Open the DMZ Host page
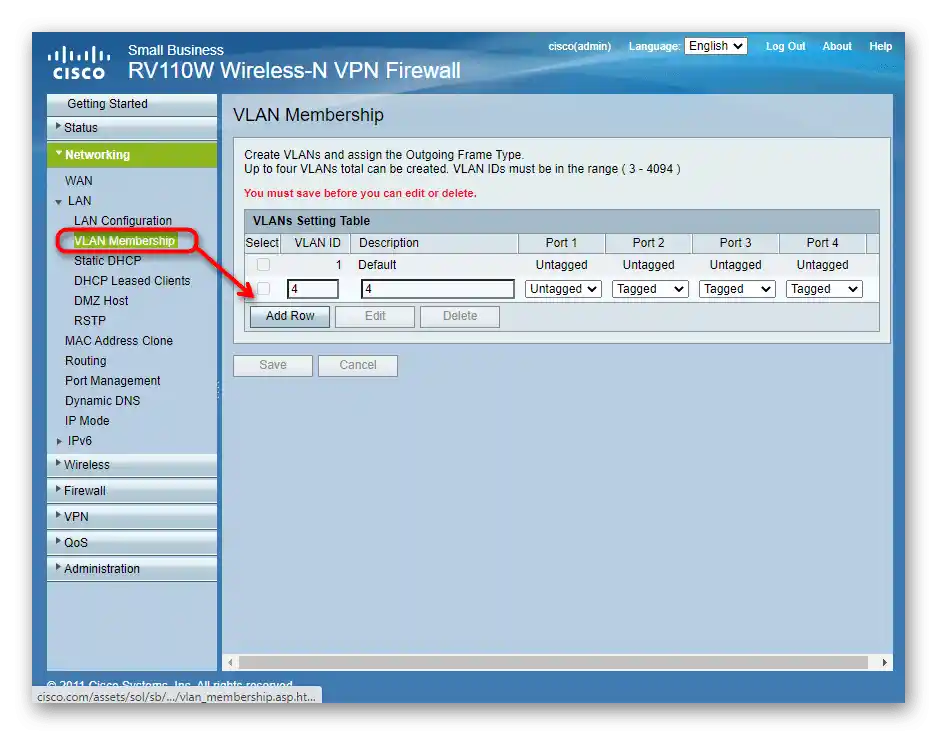 point(101,301)
